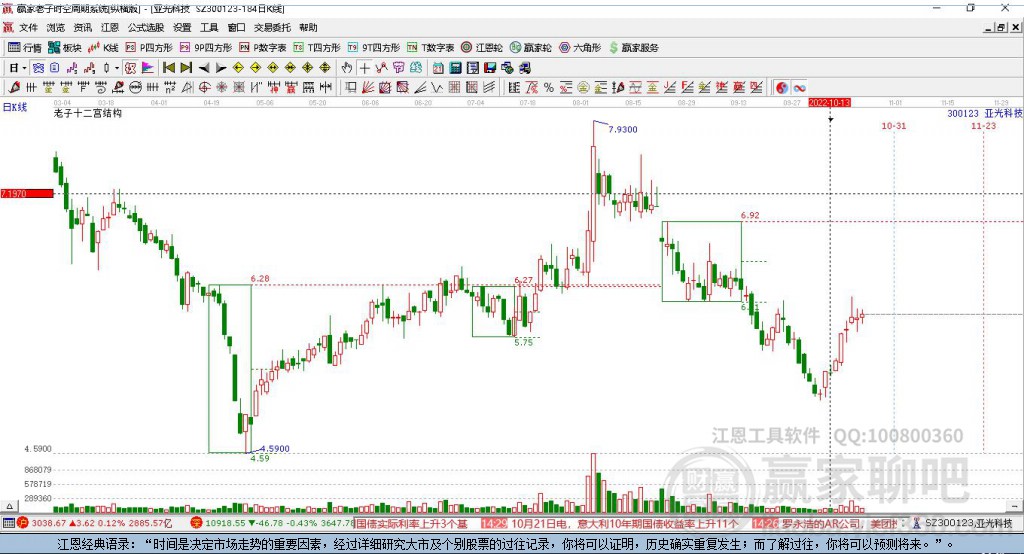Open the 江恩轮 Gann wheel
Viewport: 1024px width, 554px height.
482,48
